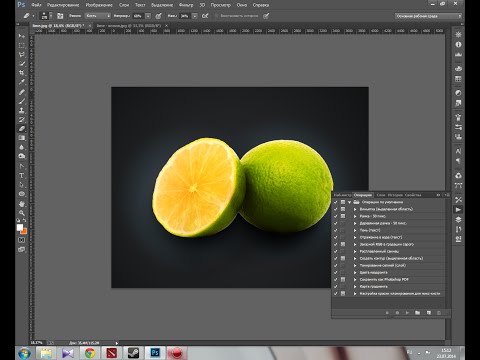The image size is (480, 360).
Task: Select the Blur tool
Action: tap(22, 147)
